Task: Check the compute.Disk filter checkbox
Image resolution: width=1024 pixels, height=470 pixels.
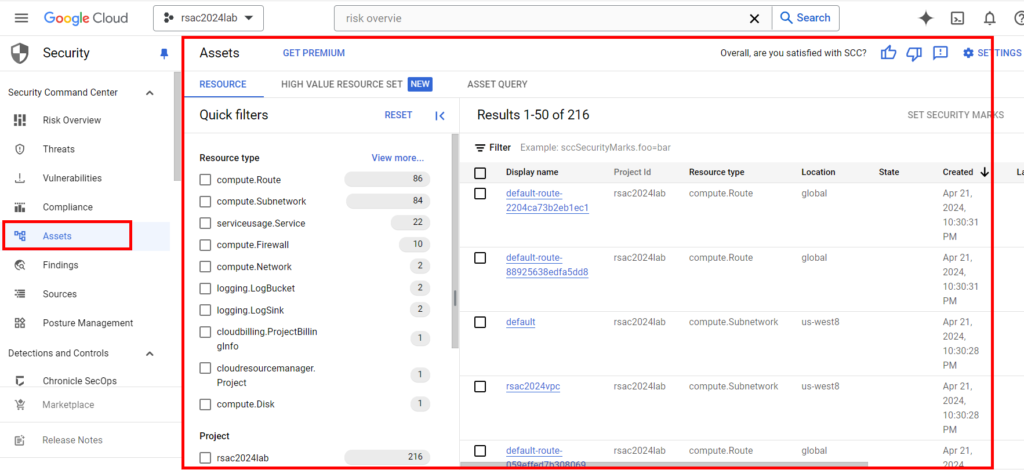Action: pyautogui.click(x=205, y=405)
